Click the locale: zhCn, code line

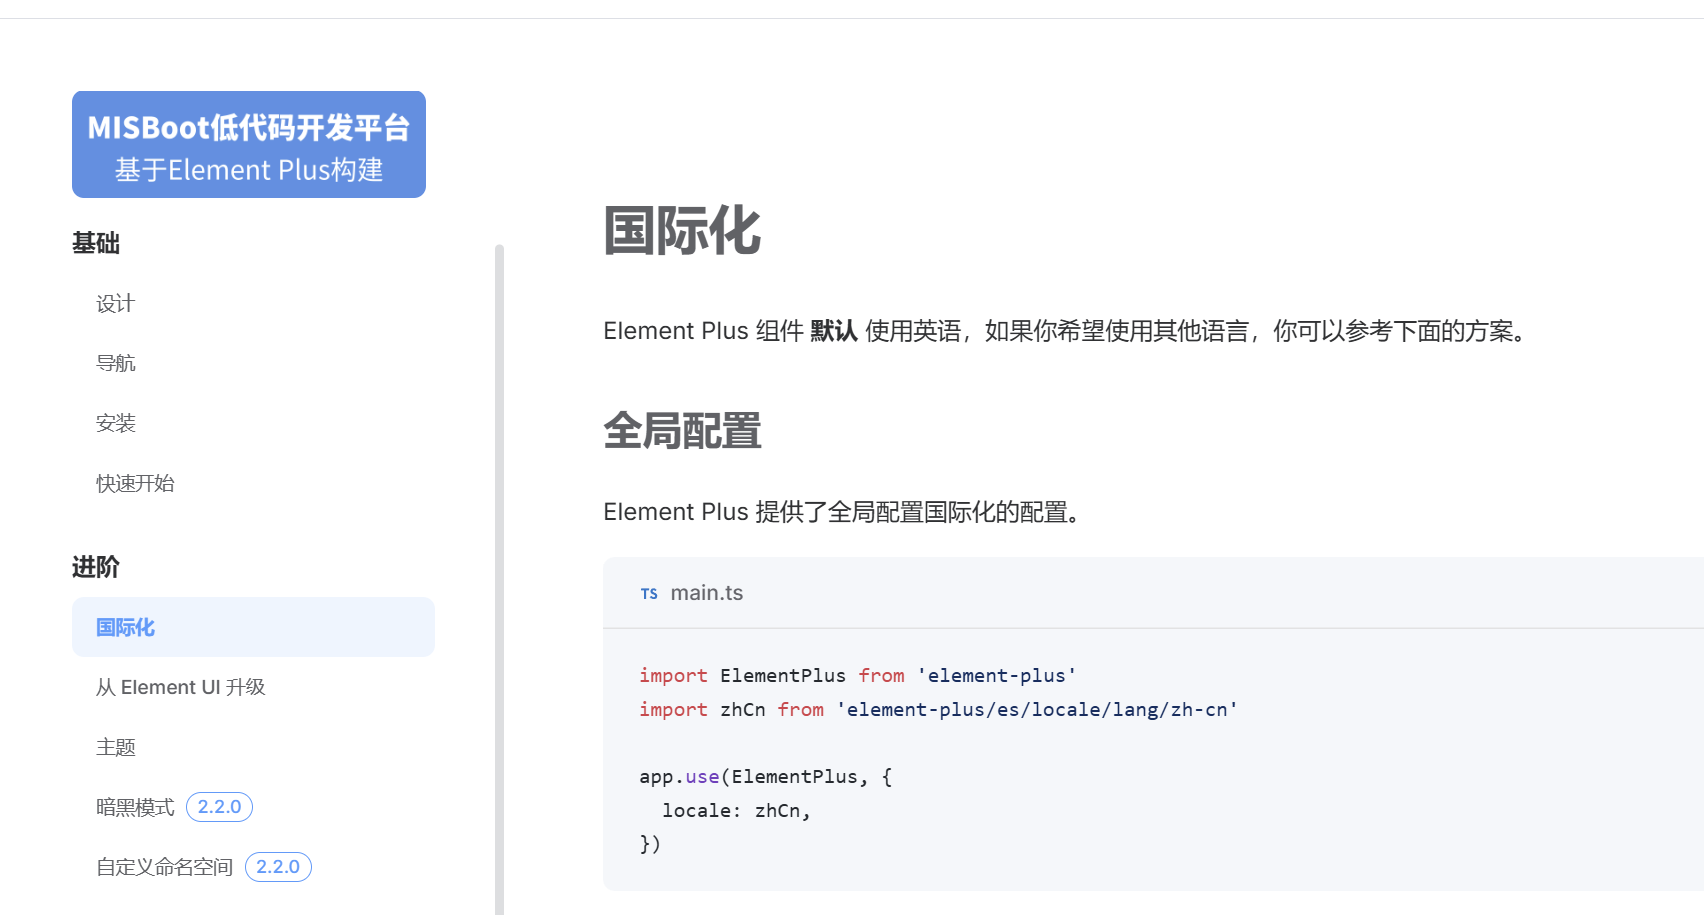(736, 811)
